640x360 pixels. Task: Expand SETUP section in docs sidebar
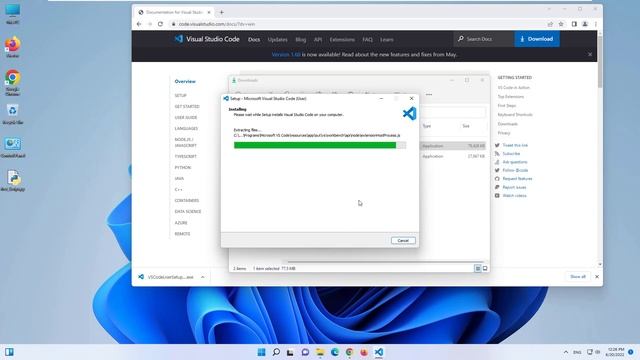(x=180, y=96)
